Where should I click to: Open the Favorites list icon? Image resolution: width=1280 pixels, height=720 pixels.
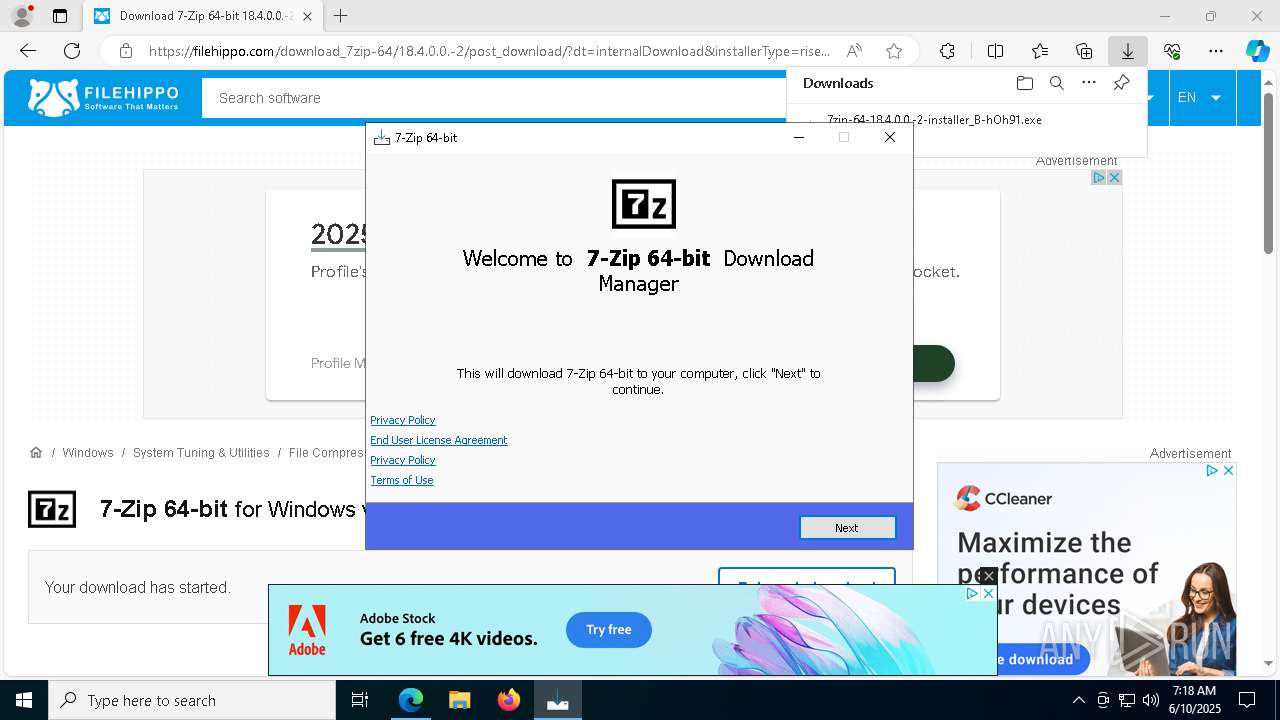click(x=1040, y=51)
